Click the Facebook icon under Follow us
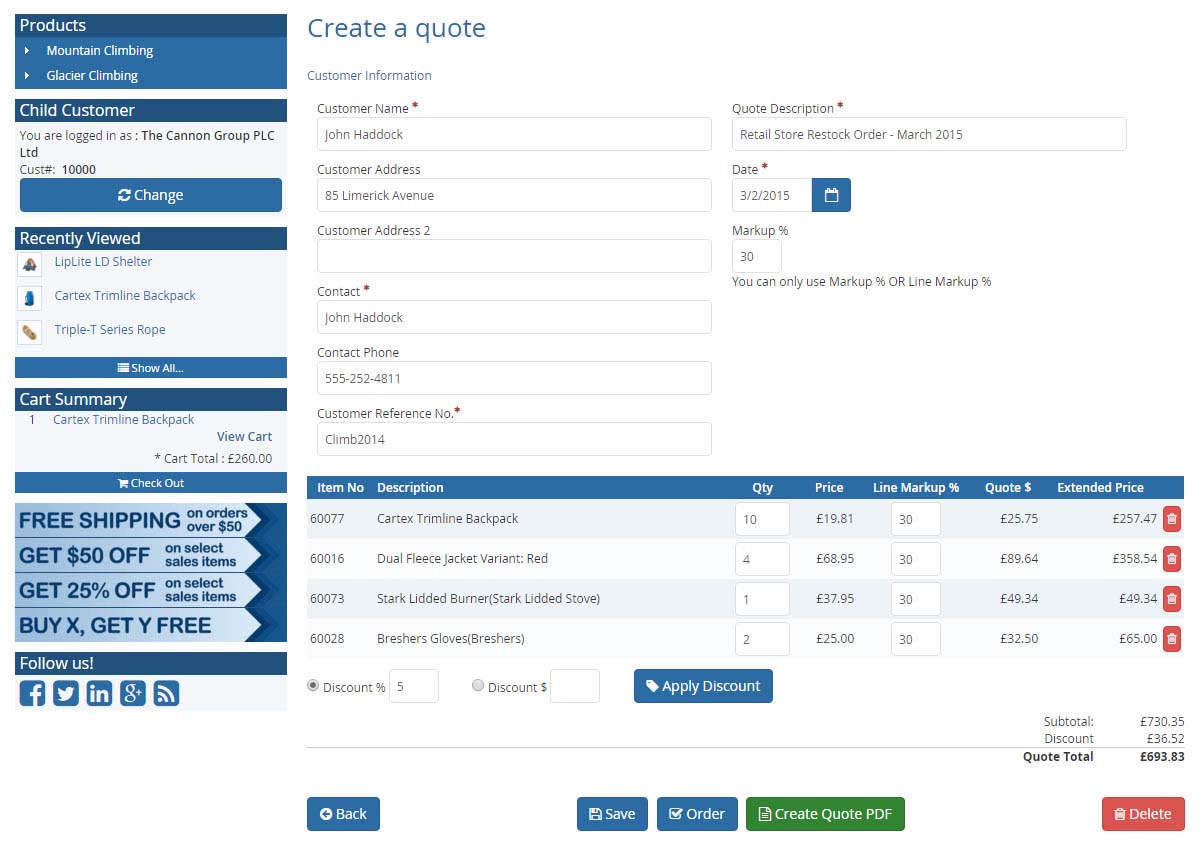The height and width of the screenshot is (846, 1200). point(32,692)
